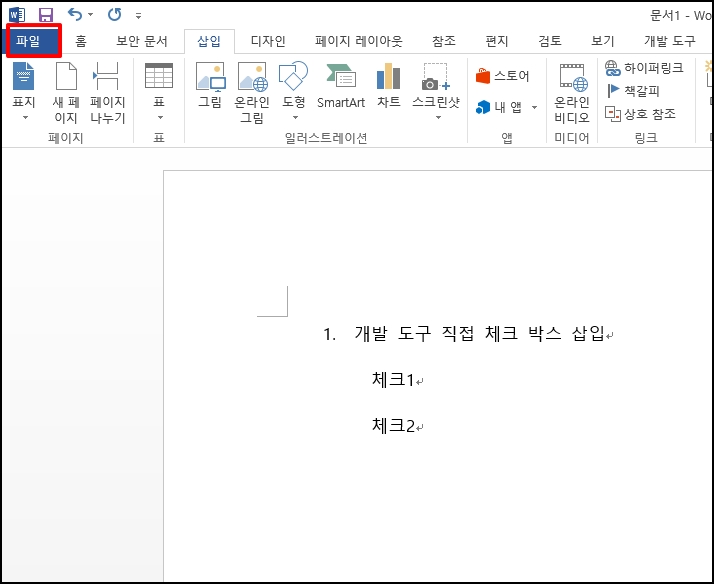The width and height of the screenshot is (714, 584).
Task: Place the cursor on the '체크1' line
Action: pyautogui.click(x=393, y=379)
